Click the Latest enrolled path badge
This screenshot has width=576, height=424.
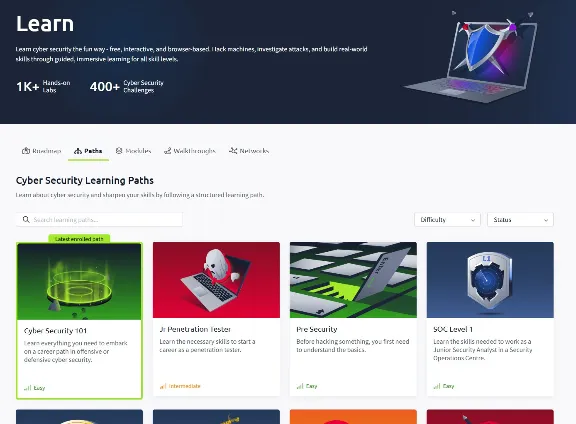click(79, 239)
